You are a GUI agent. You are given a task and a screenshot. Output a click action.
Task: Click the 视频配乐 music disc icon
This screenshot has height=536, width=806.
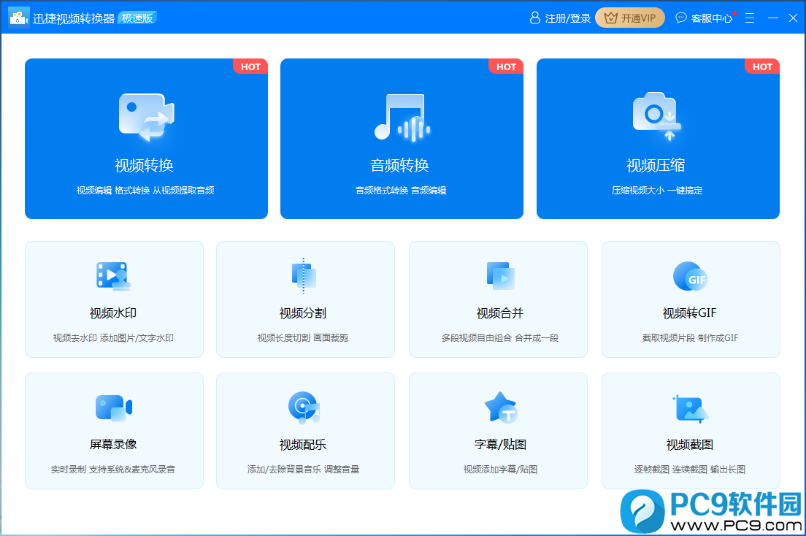[304, 408]
